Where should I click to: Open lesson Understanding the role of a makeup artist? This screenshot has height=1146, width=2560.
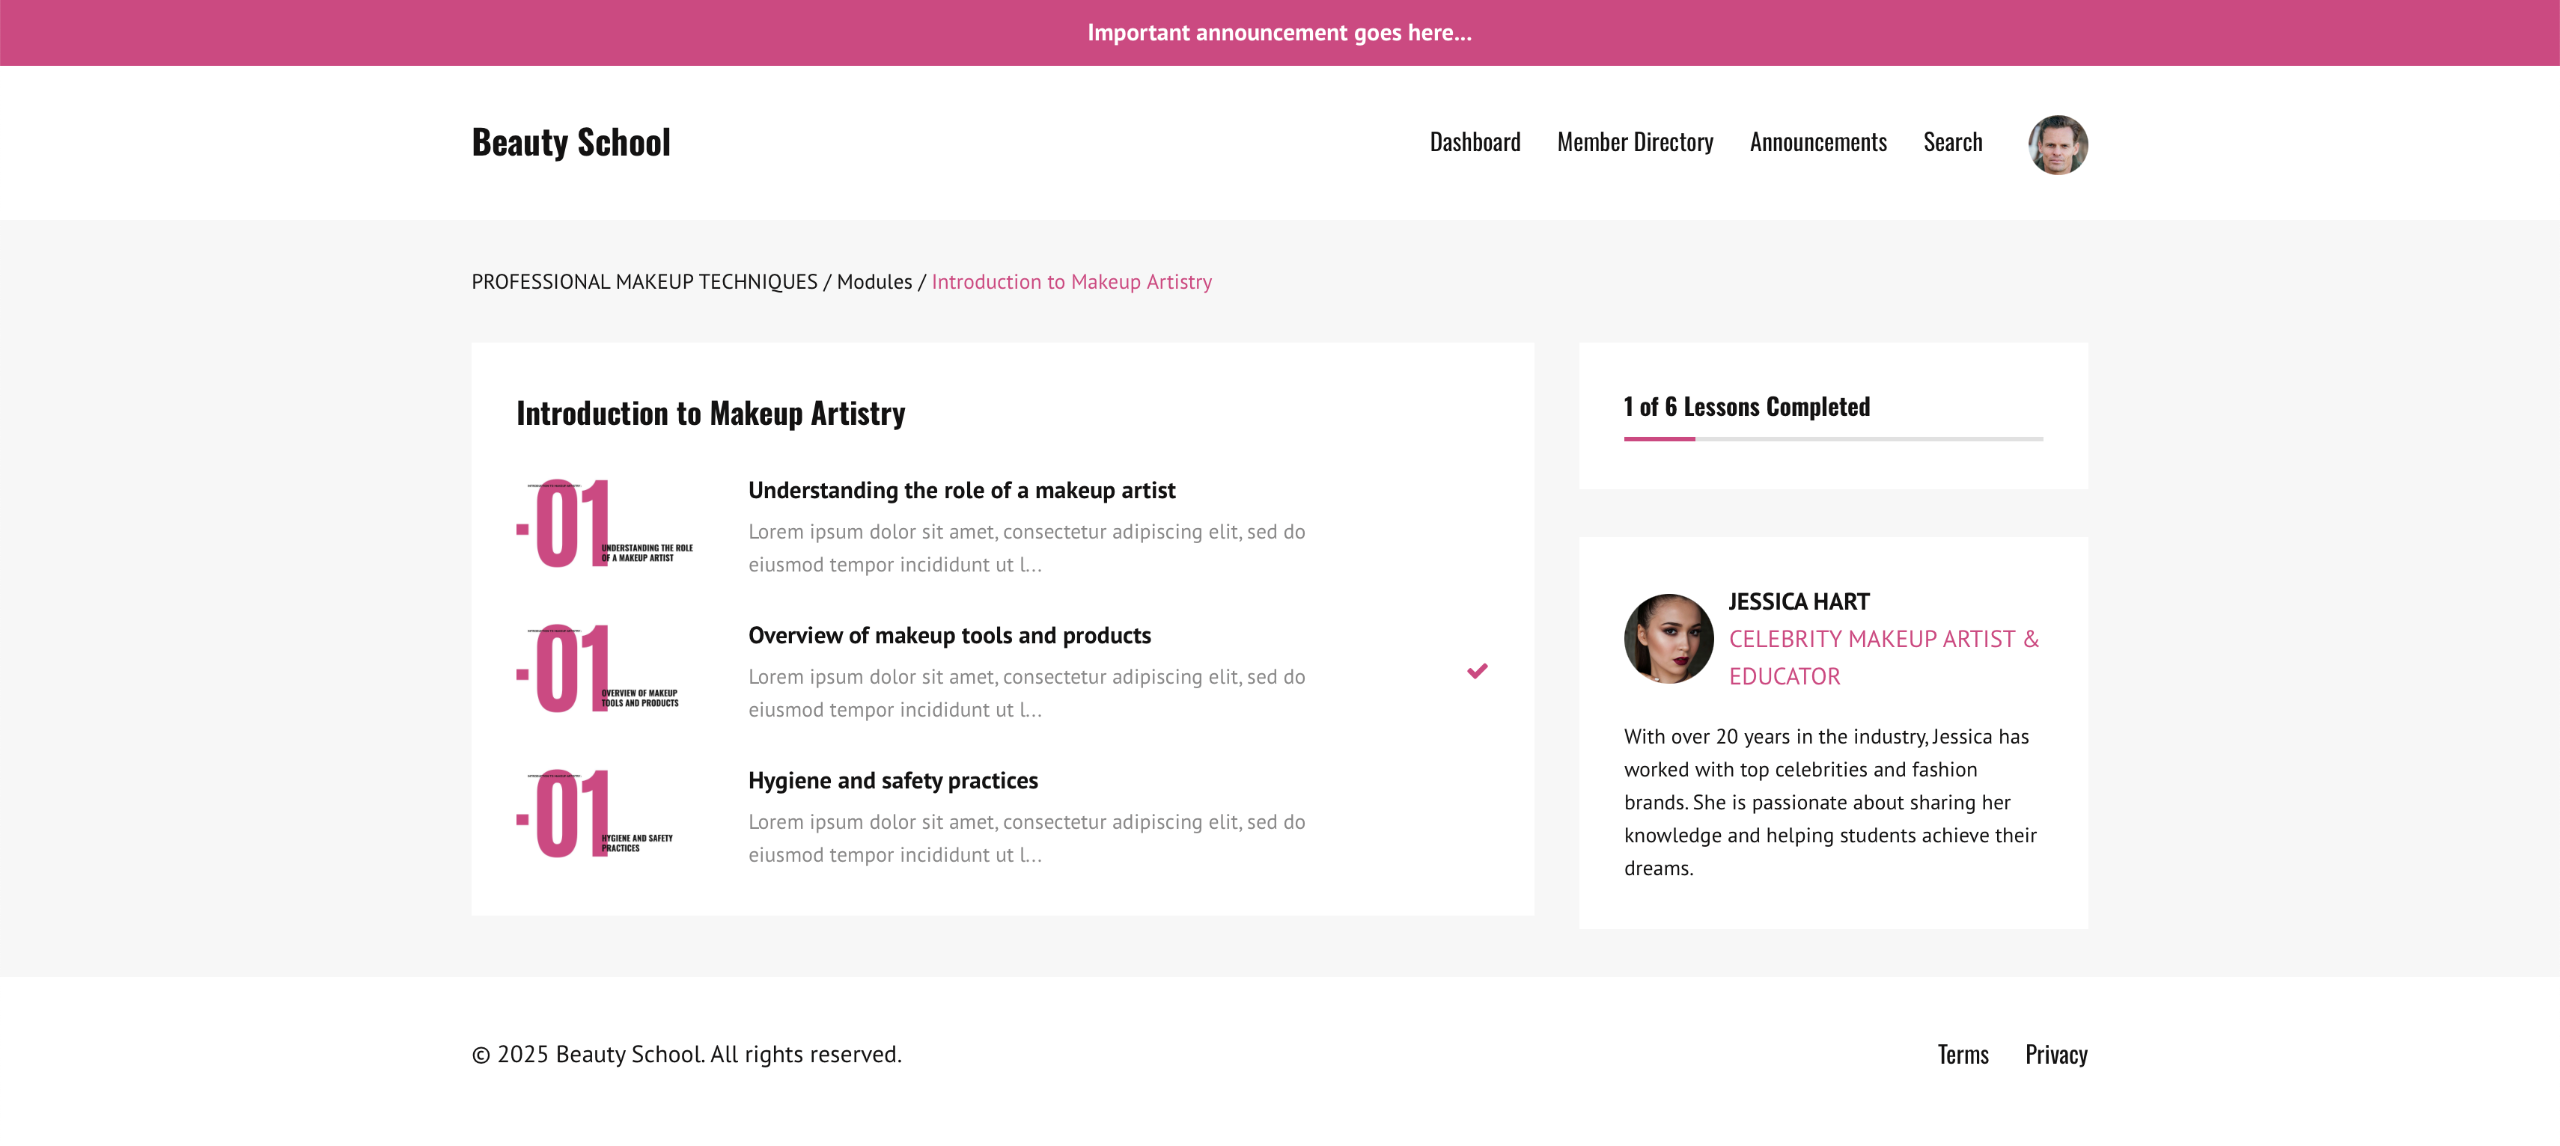961,490
